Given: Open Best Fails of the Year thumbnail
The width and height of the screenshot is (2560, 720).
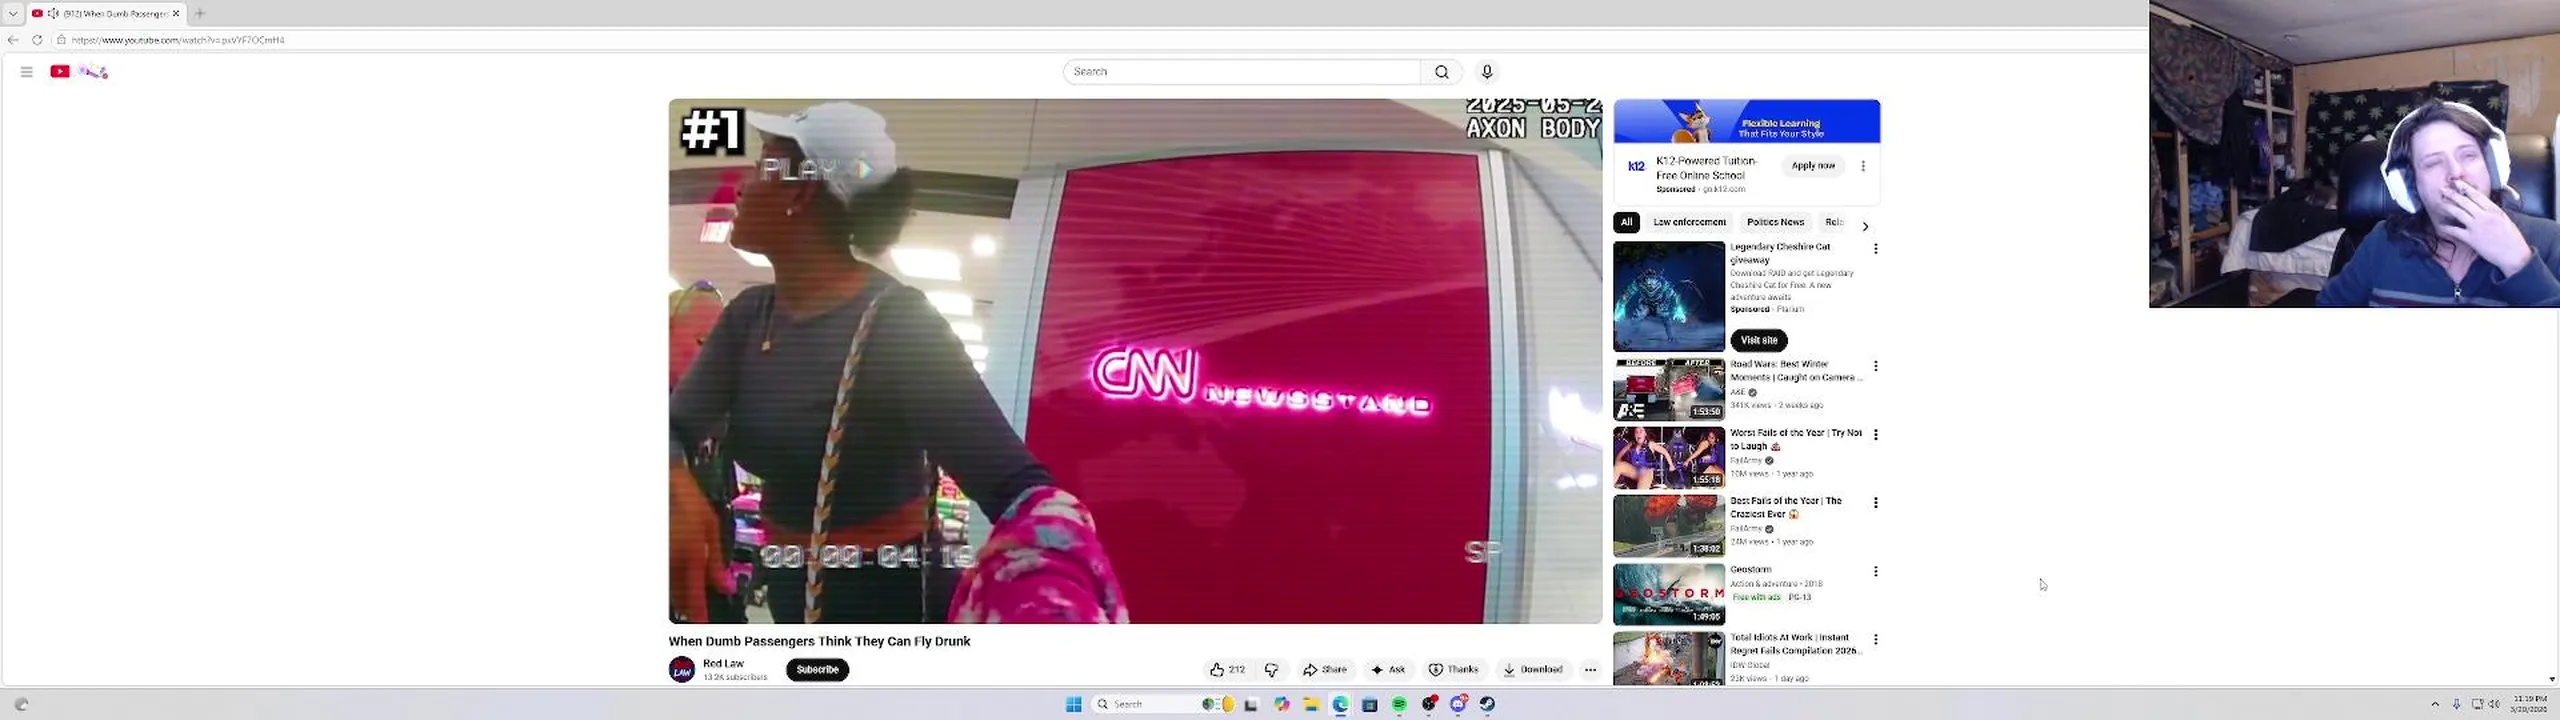Looking at the screenshot, I should (1669, 526).
